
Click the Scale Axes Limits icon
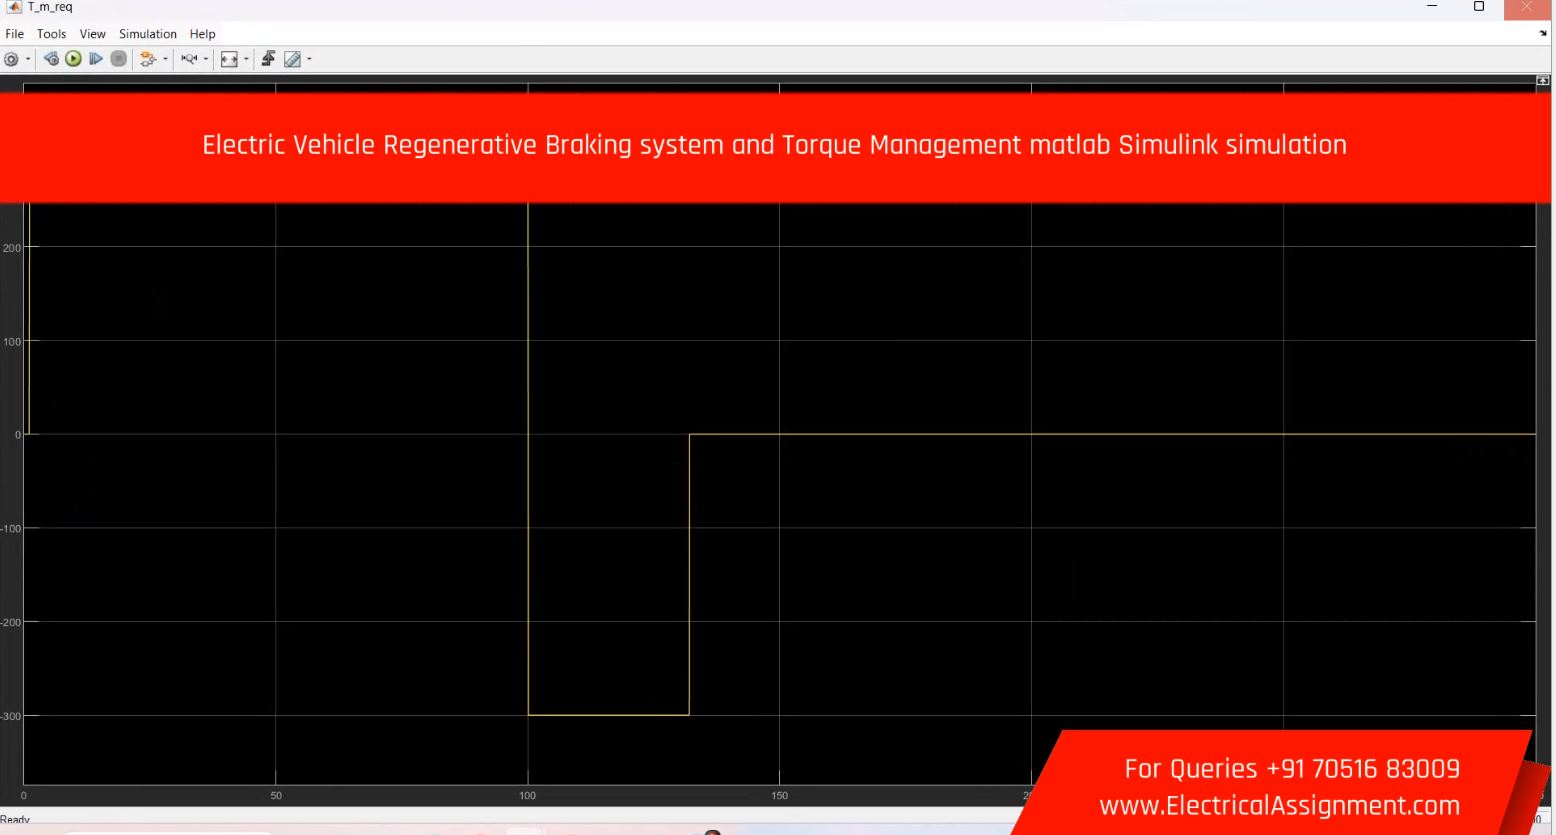tap(228, 59)
